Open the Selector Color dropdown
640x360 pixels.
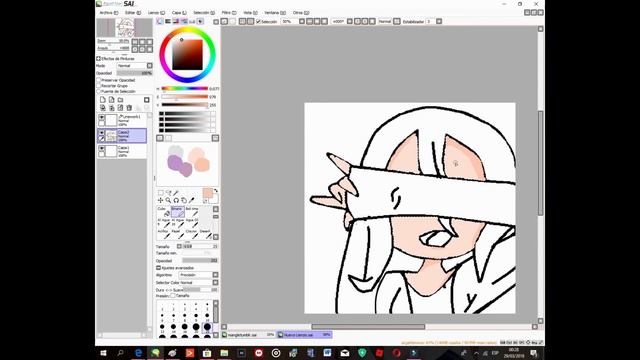216,282
